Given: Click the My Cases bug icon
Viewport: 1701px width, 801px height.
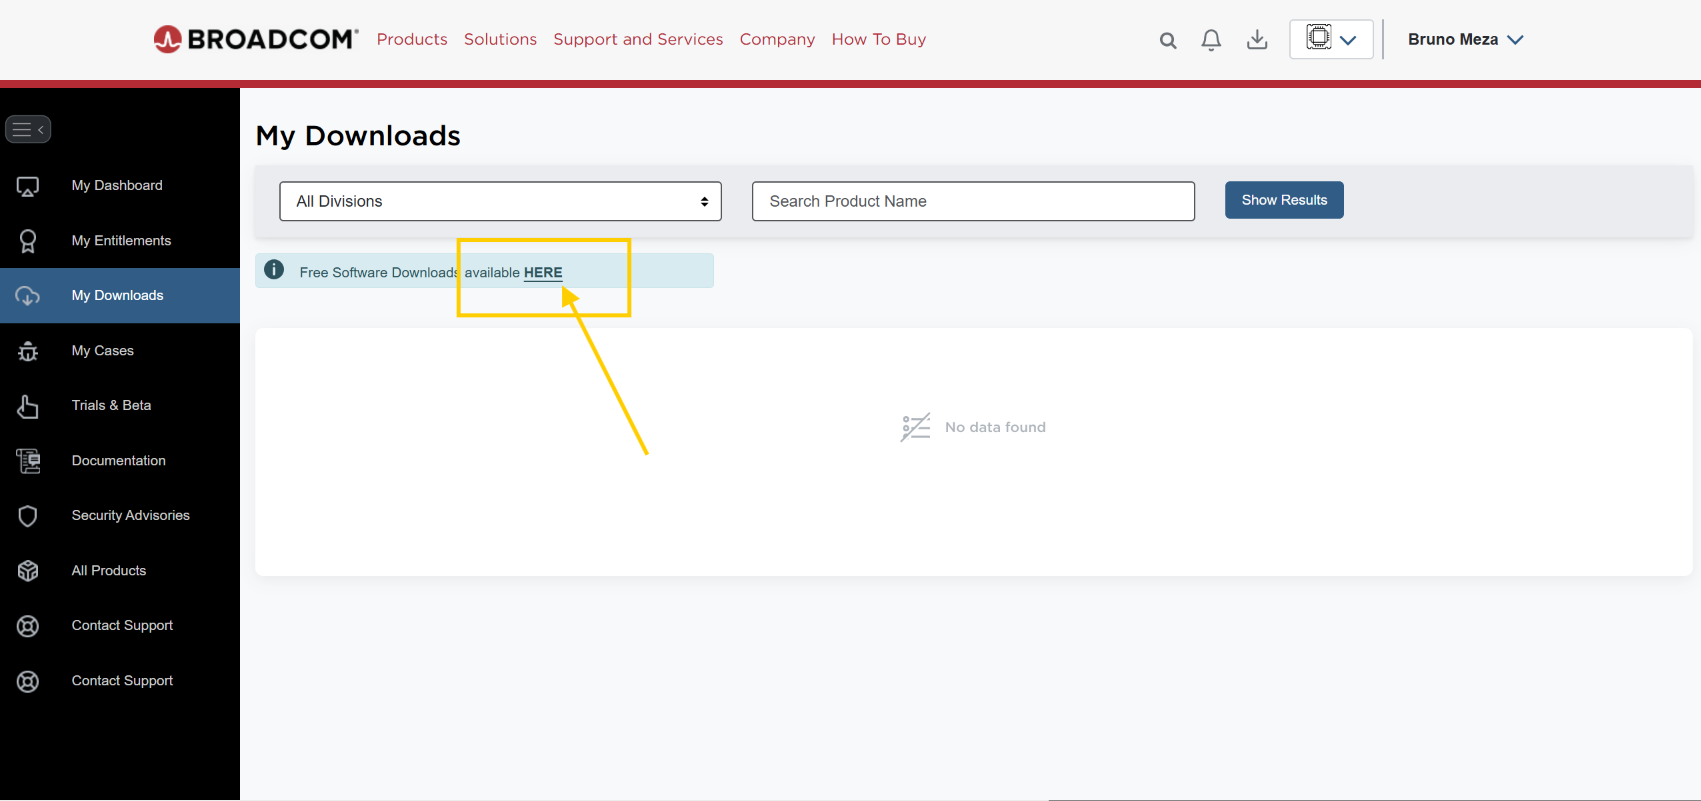Looking at the screenshot, I should tap(28, 351).
